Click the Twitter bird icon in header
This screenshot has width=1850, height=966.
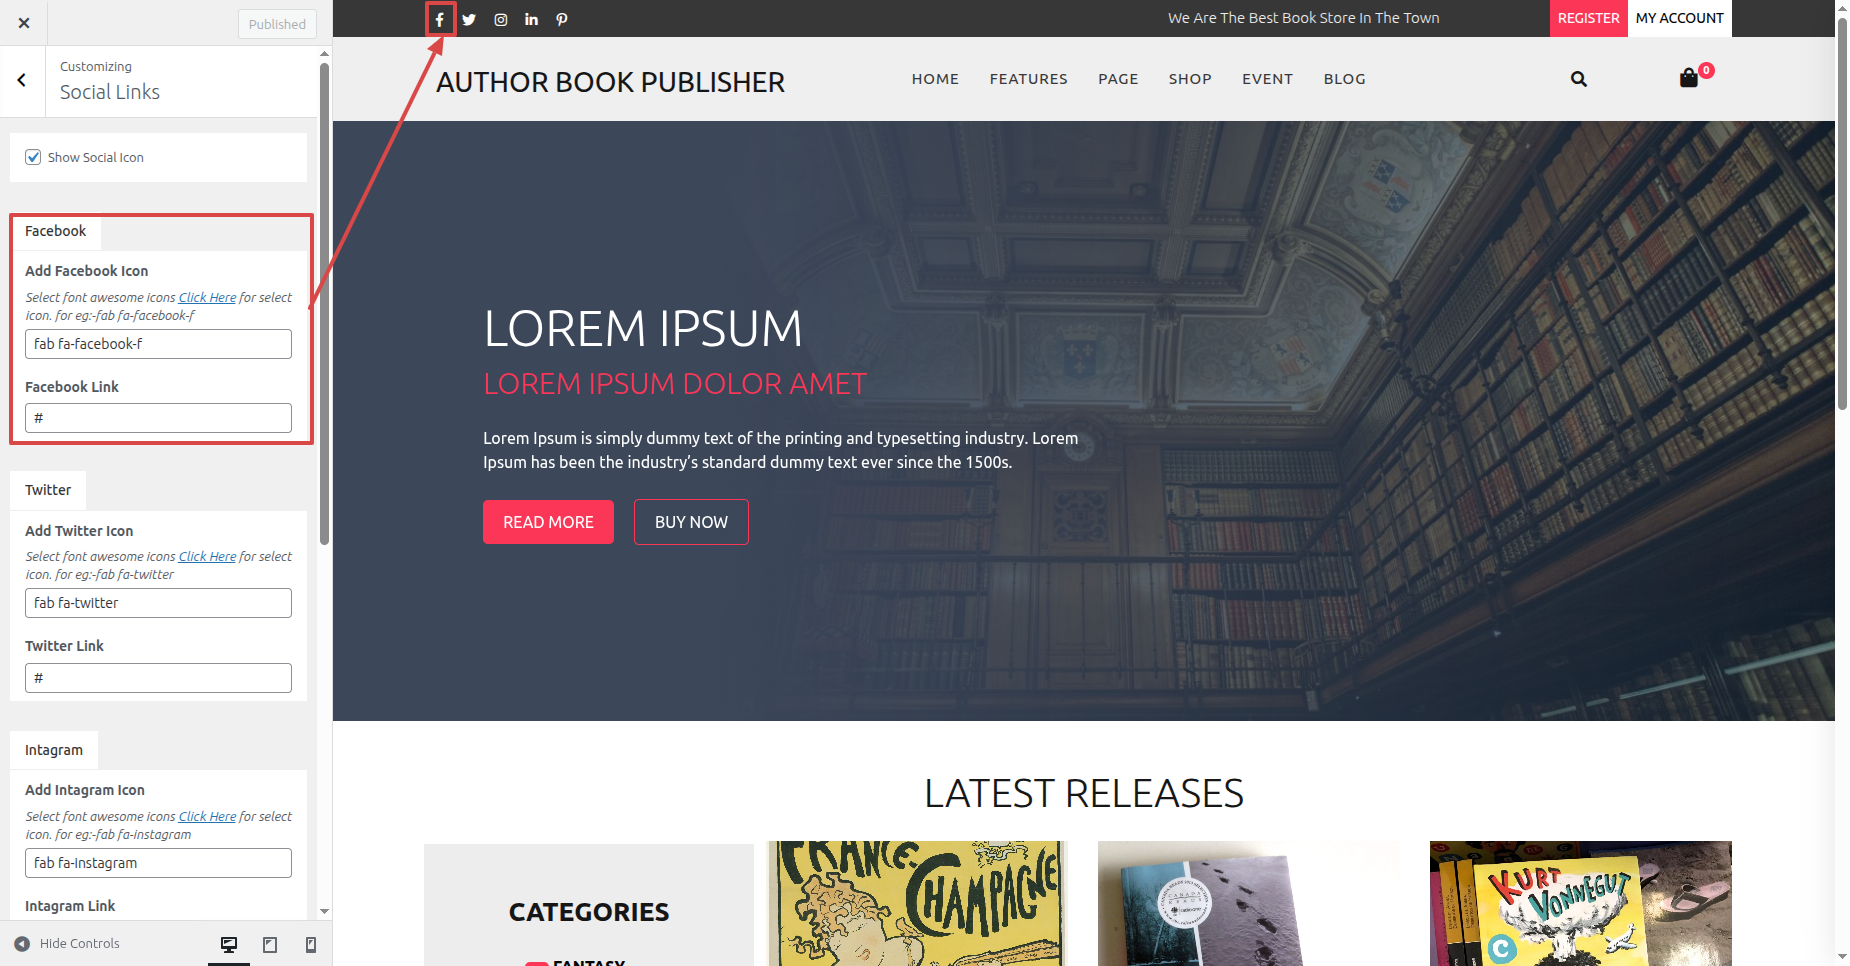pyautogui.click(x=469, y=19)
